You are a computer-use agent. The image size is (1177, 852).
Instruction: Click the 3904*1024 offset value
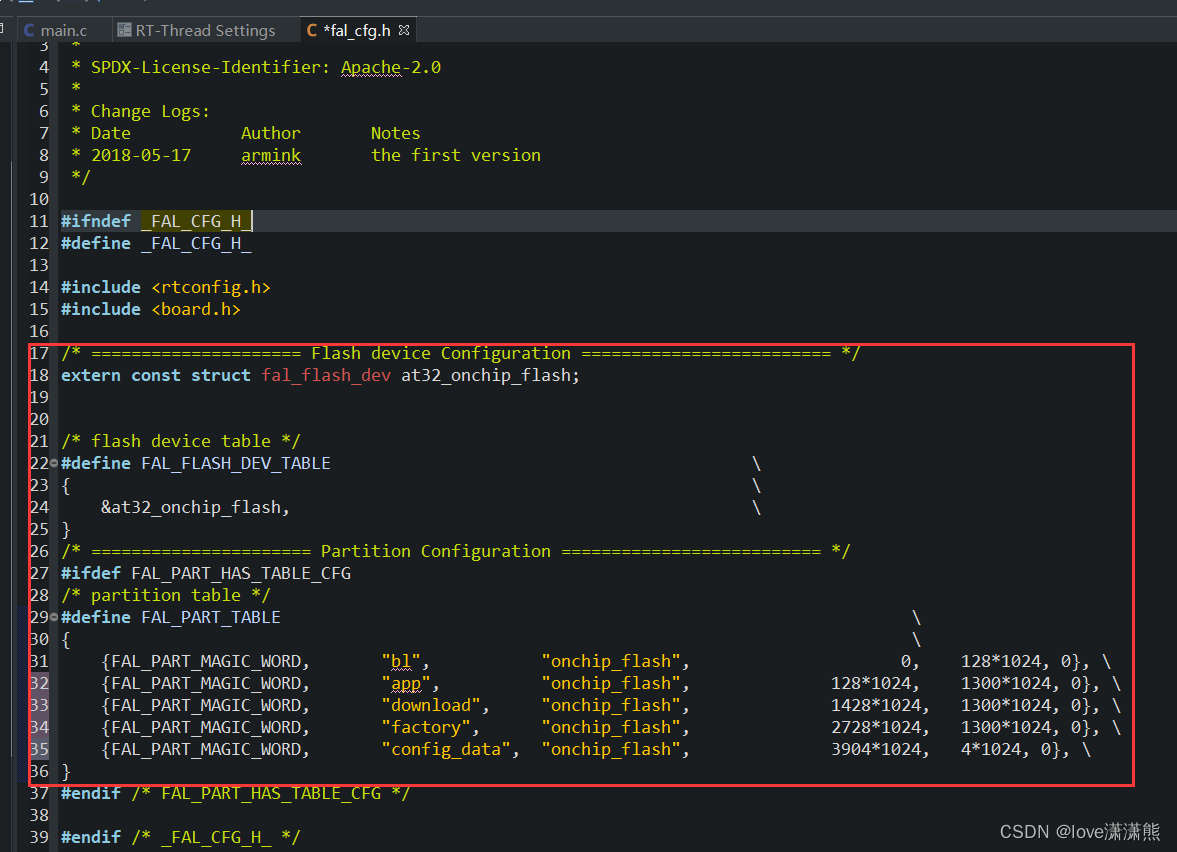click(x=876, y=749)
